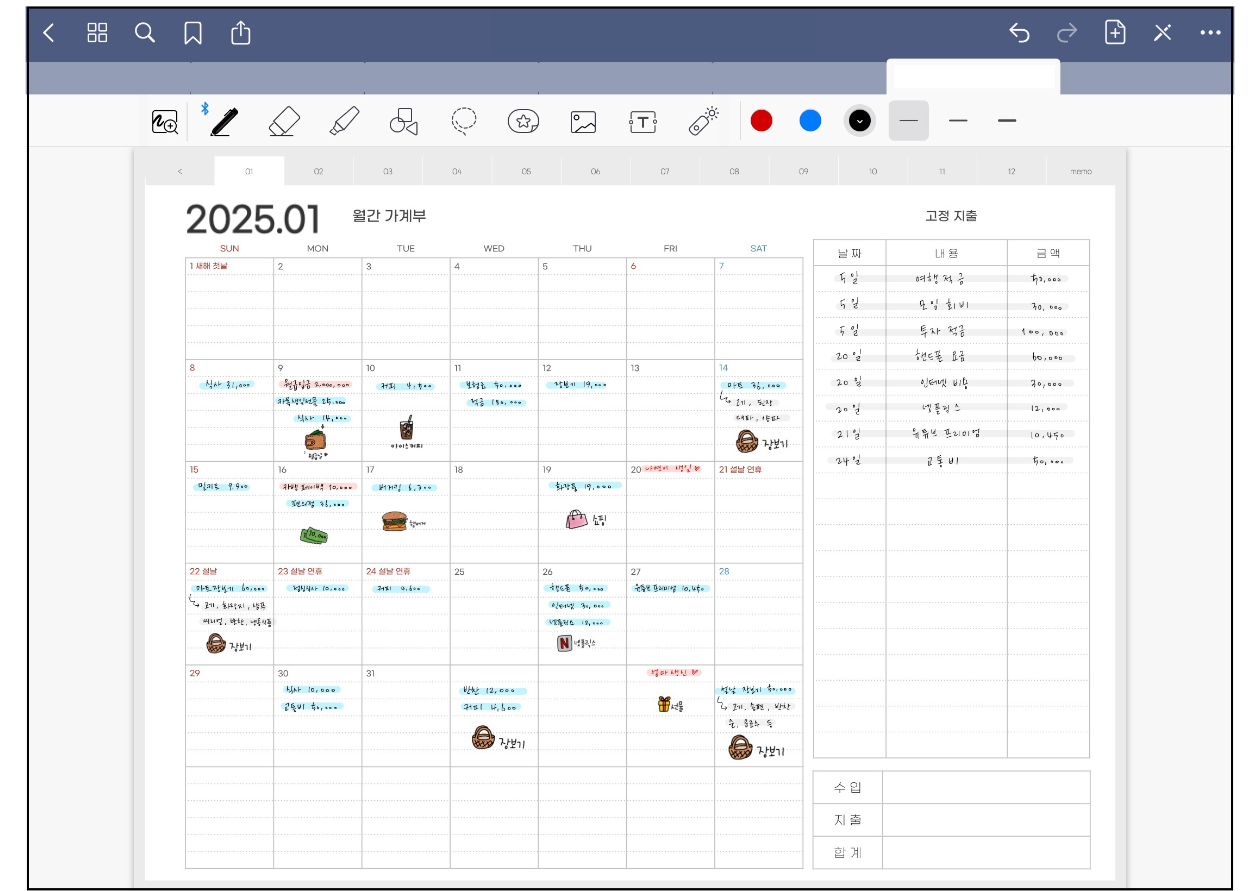
Task: Open the 12 month tab
Action: (1011, 171)
